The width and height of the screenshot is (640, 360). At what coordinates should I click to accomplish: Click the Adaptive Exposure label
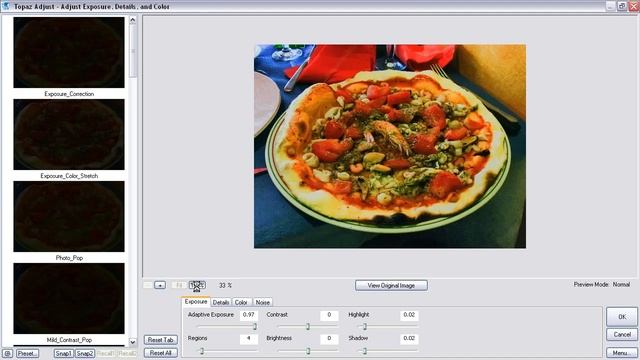[x=211, y=315]
